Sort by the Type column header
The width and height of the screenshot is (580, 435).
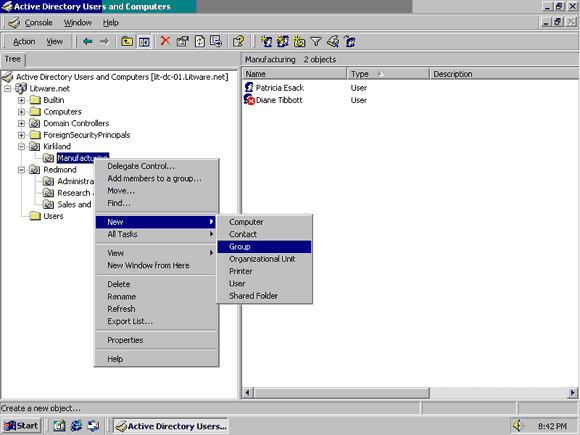[388, 74]
